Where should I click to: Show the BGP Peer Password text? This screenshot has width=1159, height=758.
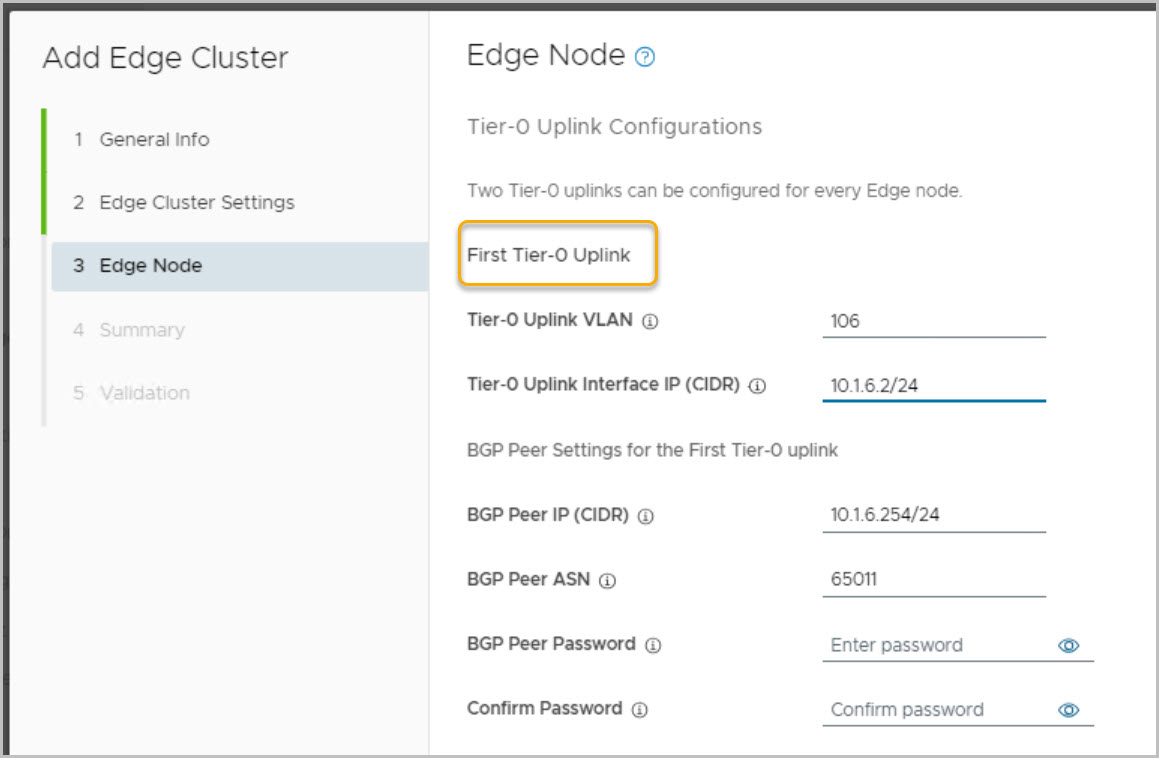click(x=1068, y=646)
